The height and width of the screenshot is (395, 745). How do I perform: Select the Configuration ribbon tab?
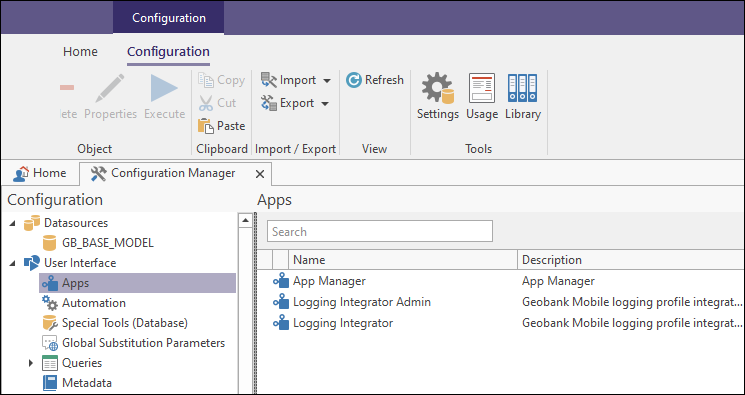168,52
